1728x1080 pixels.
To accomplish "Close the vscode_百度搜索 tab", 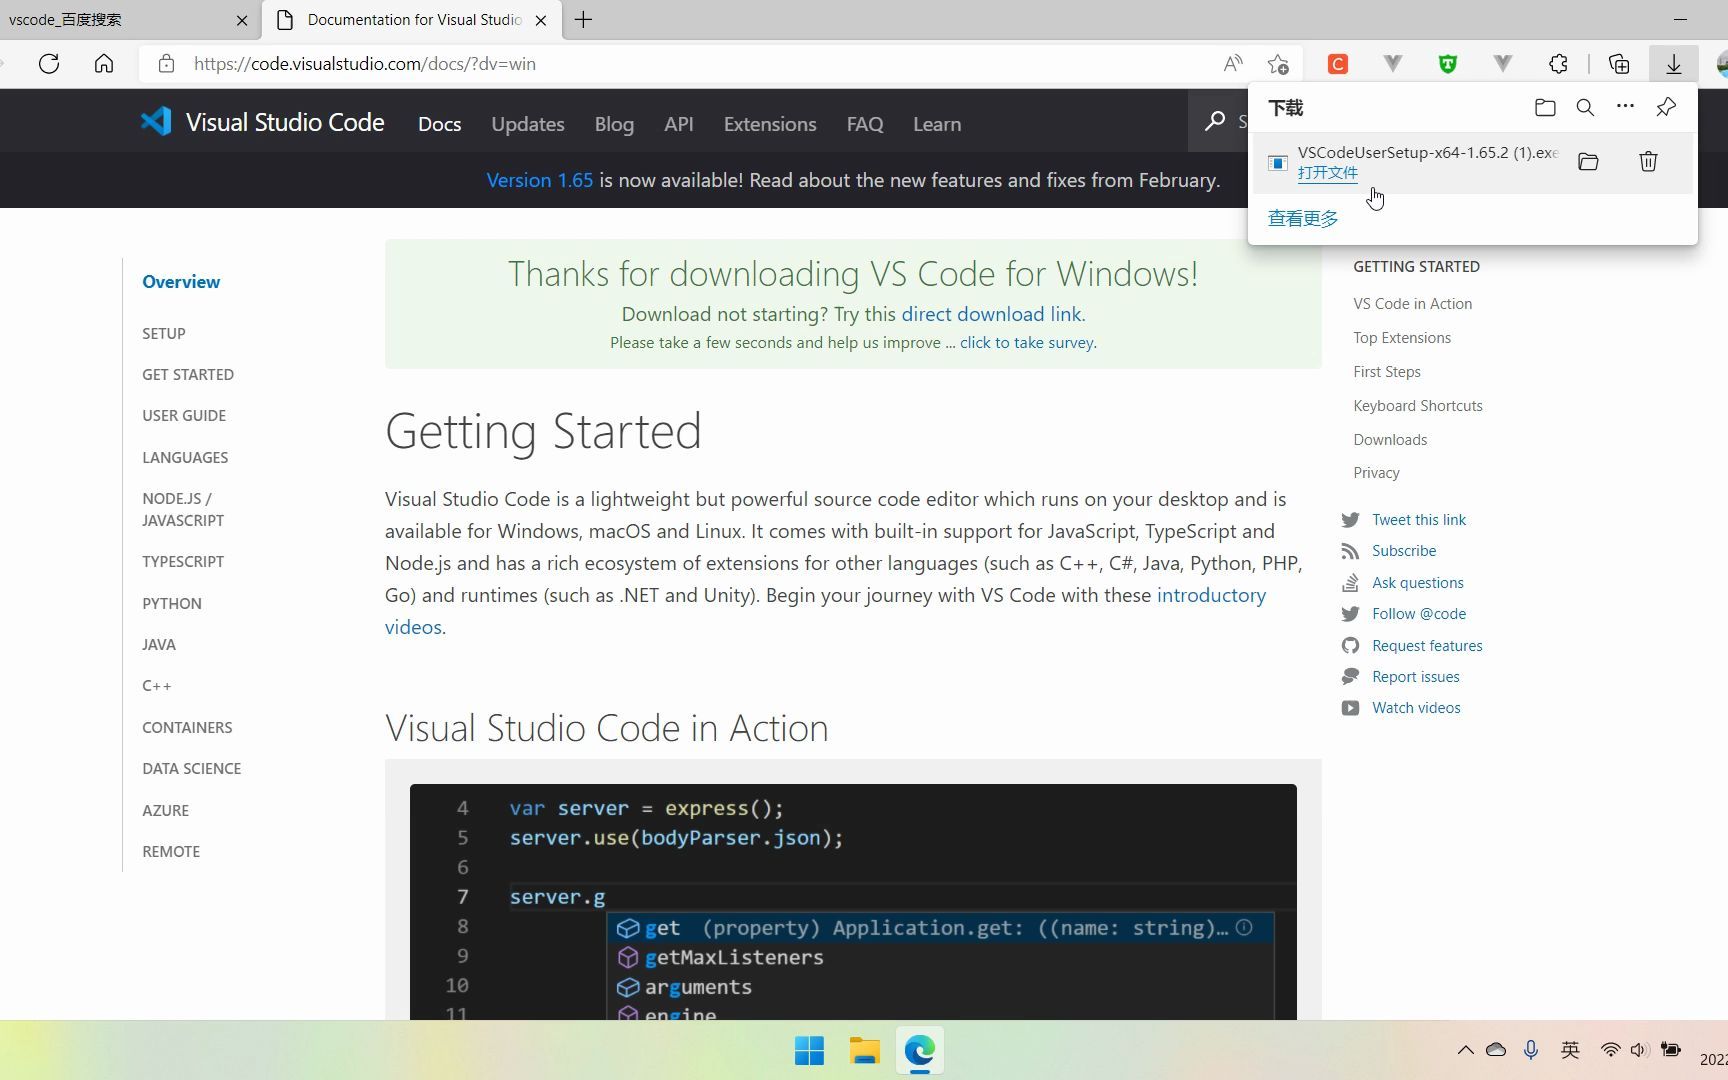I will [242, 20].
